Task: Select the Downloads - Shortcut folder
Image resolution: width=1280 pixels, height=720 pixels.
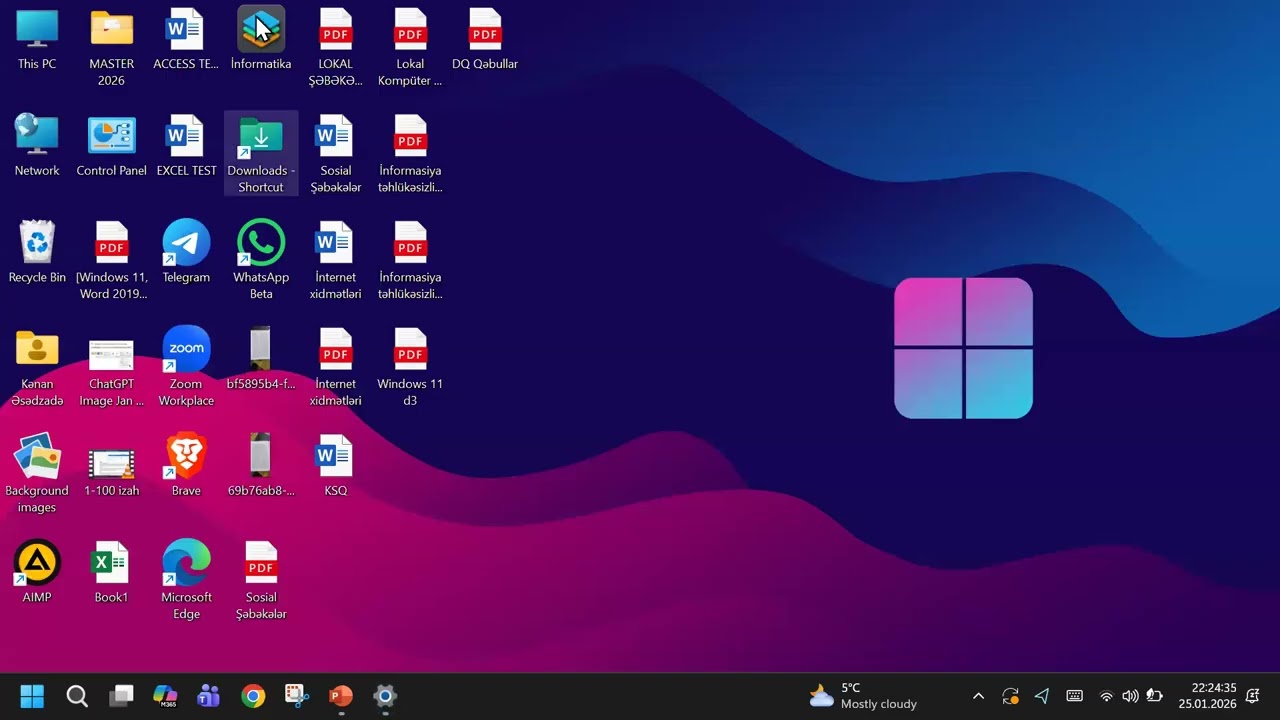Action: (261, 154)
